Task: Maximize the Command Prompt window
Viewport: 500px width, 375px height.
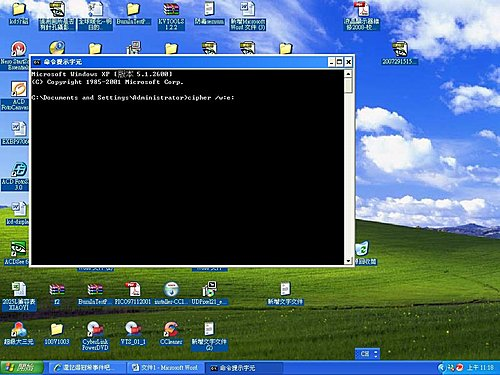Action: click(x=340, y=62)
